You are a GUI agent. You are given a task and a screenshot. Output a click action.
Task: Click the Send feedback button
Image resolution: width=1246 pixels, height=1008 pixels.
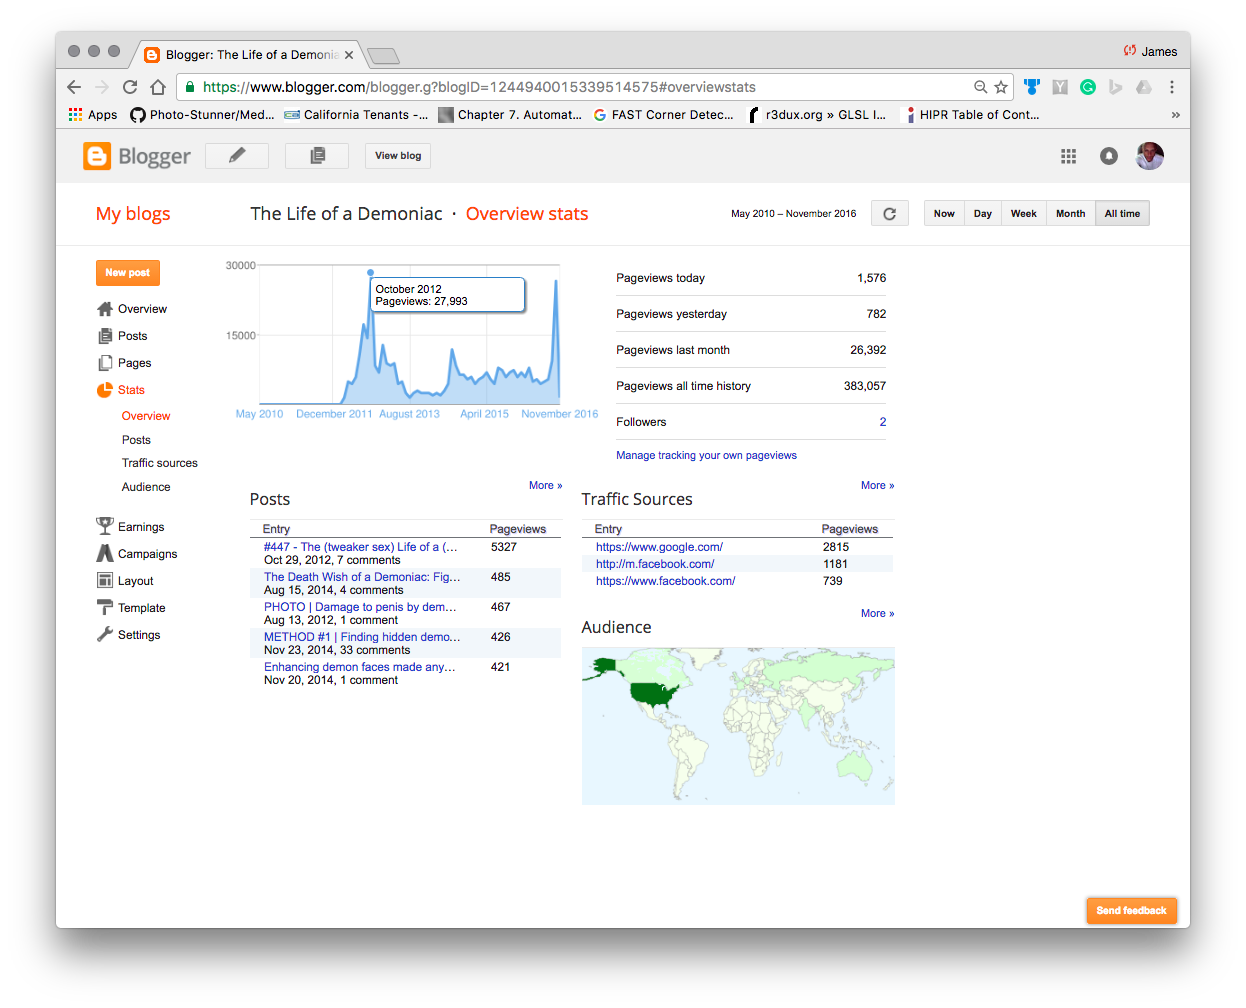coord(1131,910)
